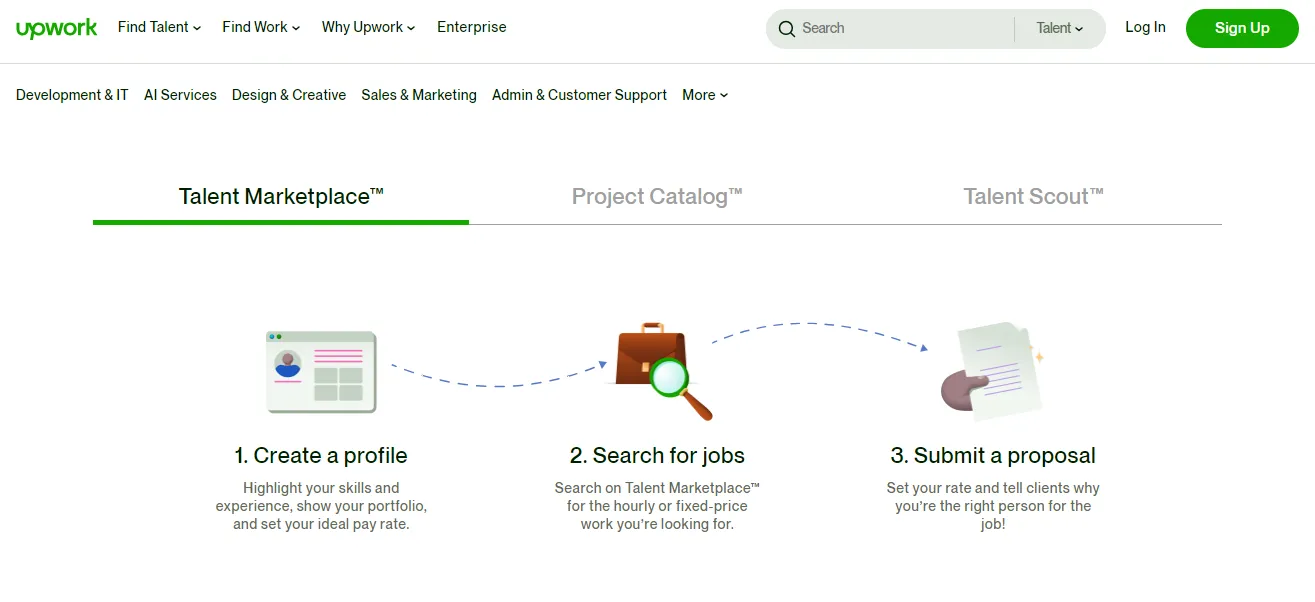Viewport: 1315px width, 602px height.
Task: Open the Why Upwork dropdown
Action: tap(369, 27)
